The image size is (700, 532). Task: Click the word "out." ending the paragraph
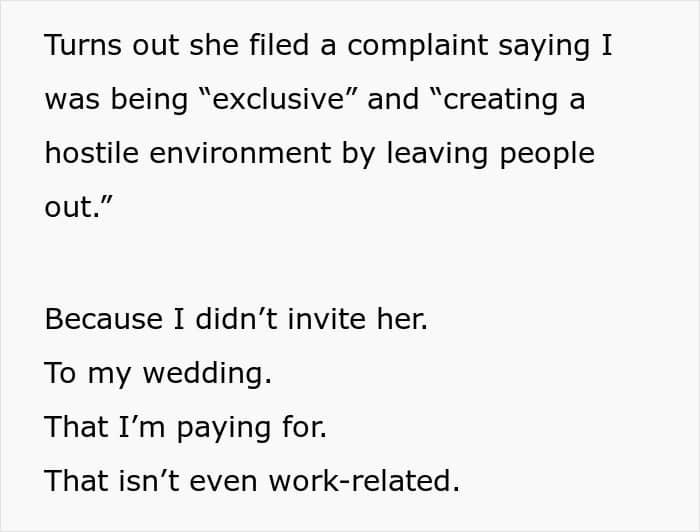tap(72, 208)
